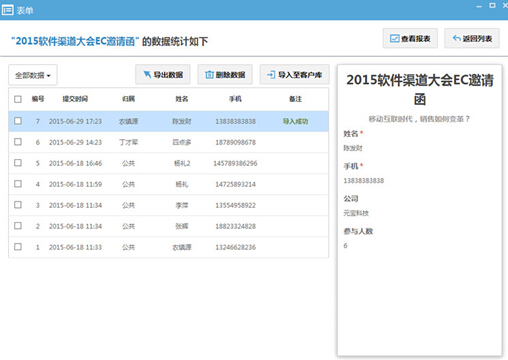Click the import arrow icon on 导入至客户库

pyautogui.click(x=271, y=75)
